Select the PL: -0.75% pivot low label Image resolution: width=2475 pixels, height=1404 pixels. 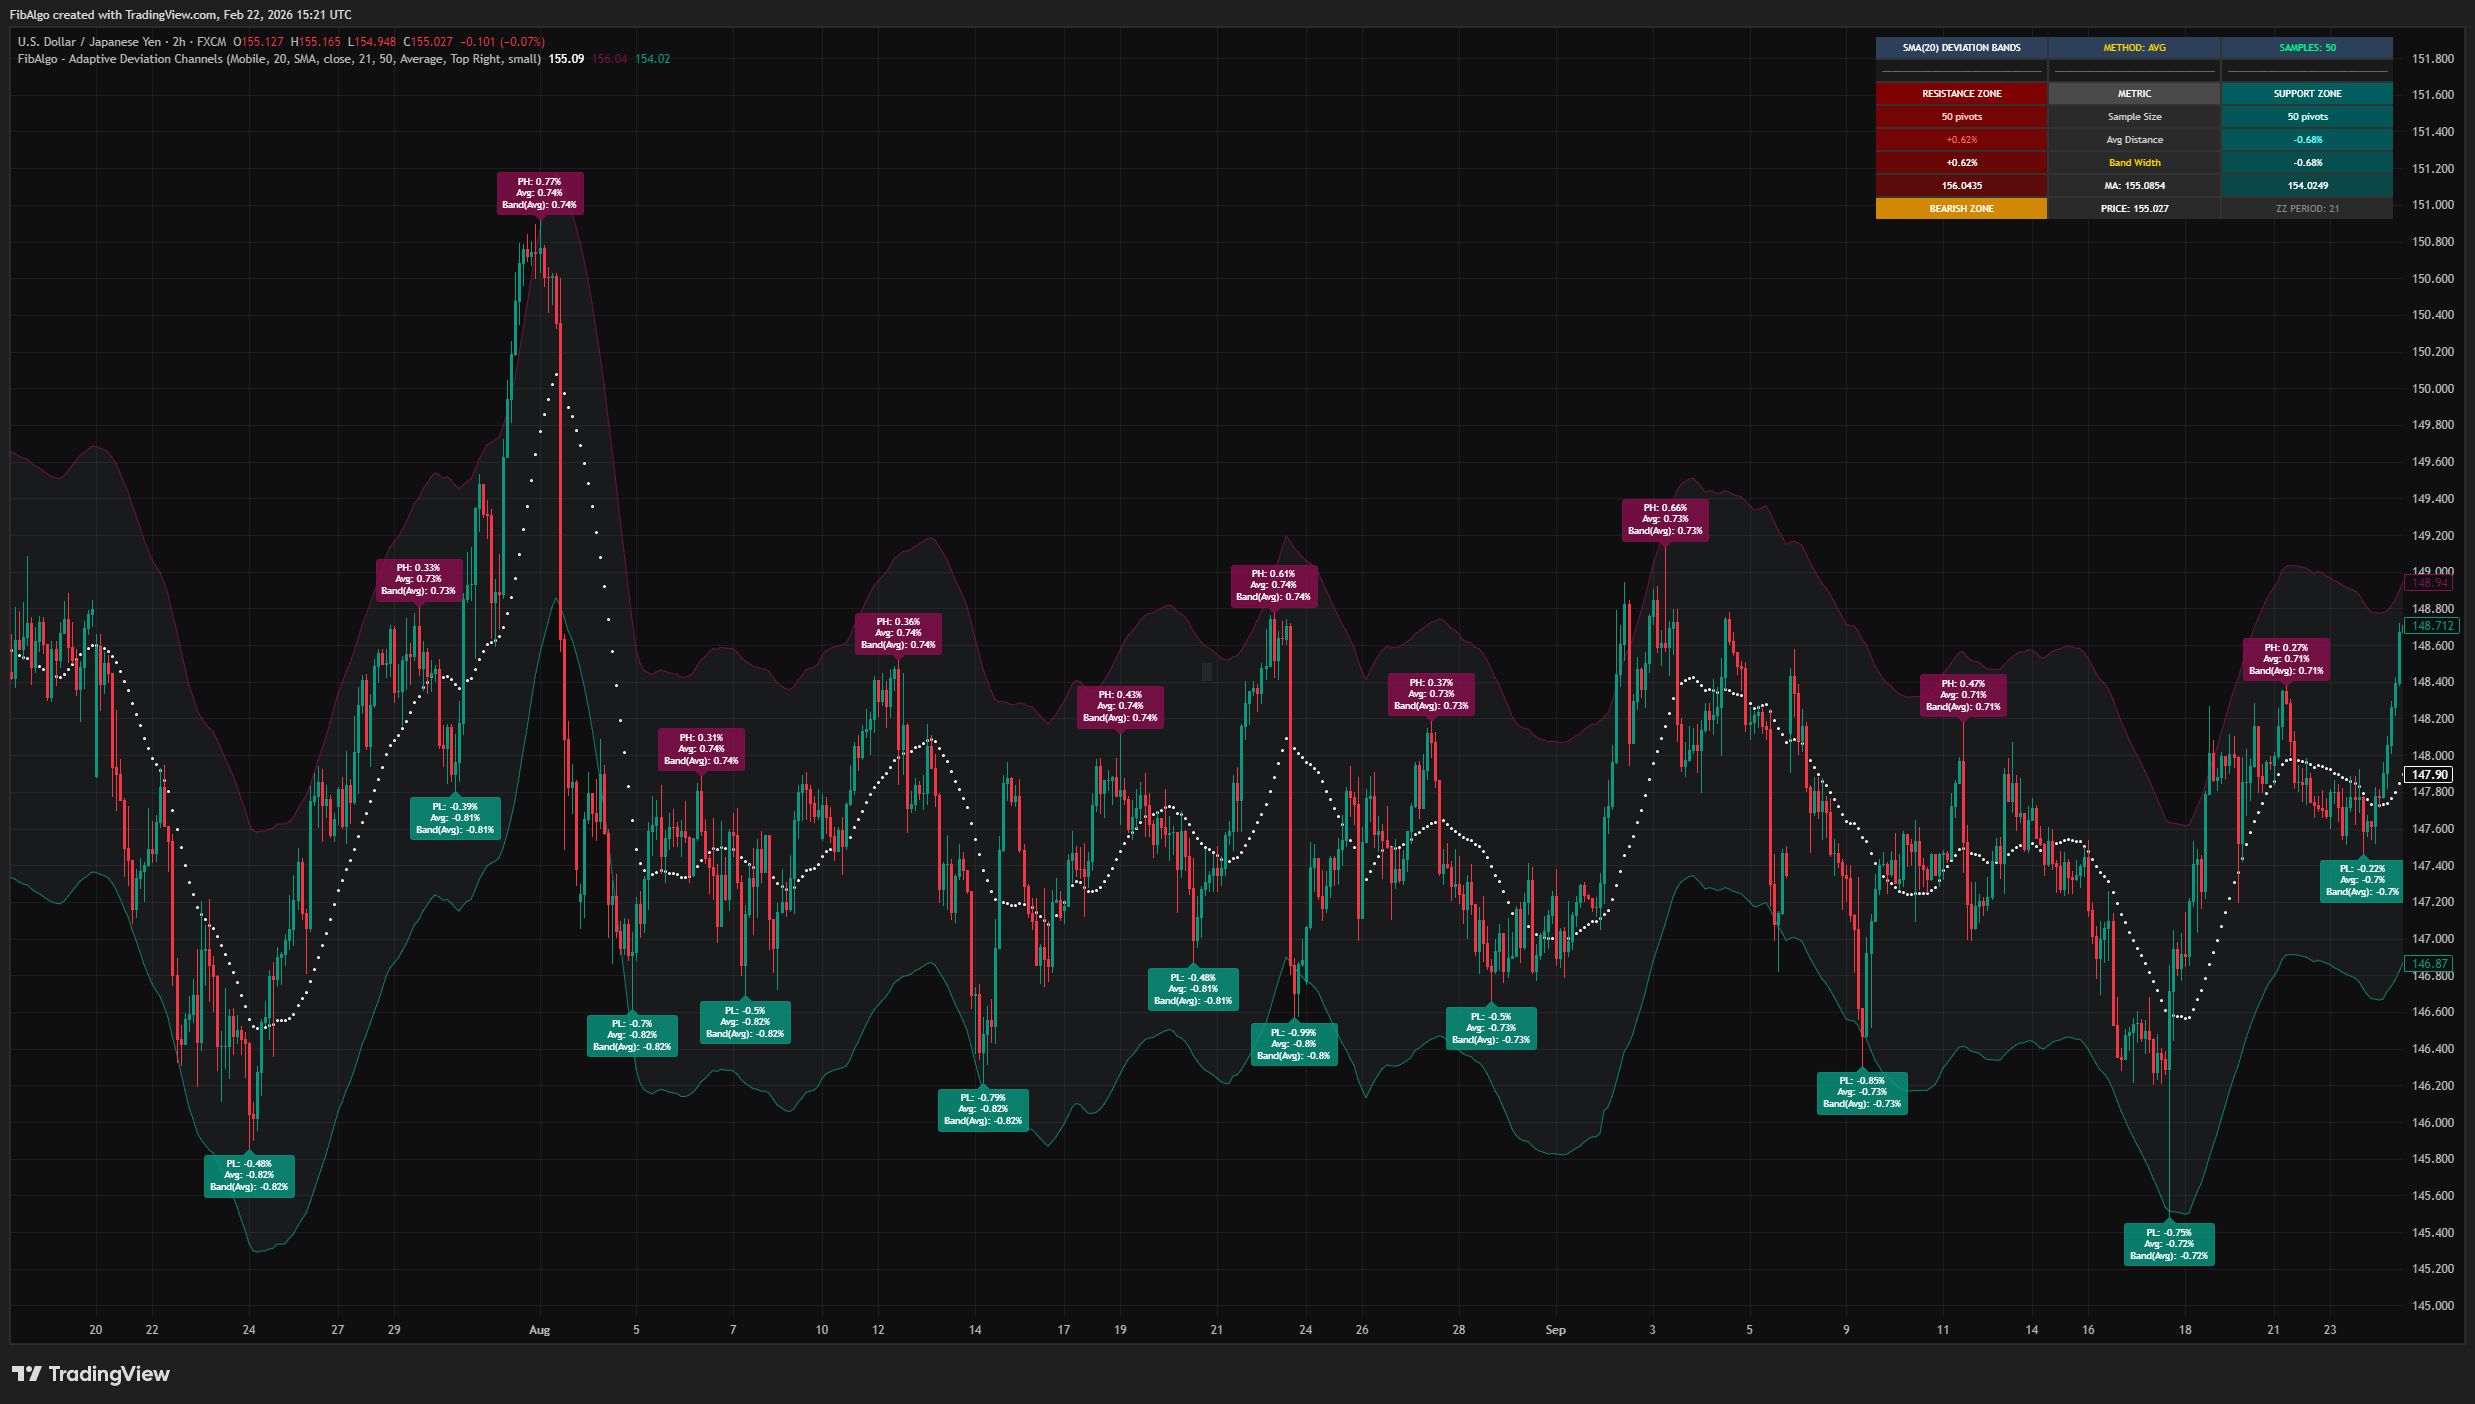[x=2169, y=1243]
